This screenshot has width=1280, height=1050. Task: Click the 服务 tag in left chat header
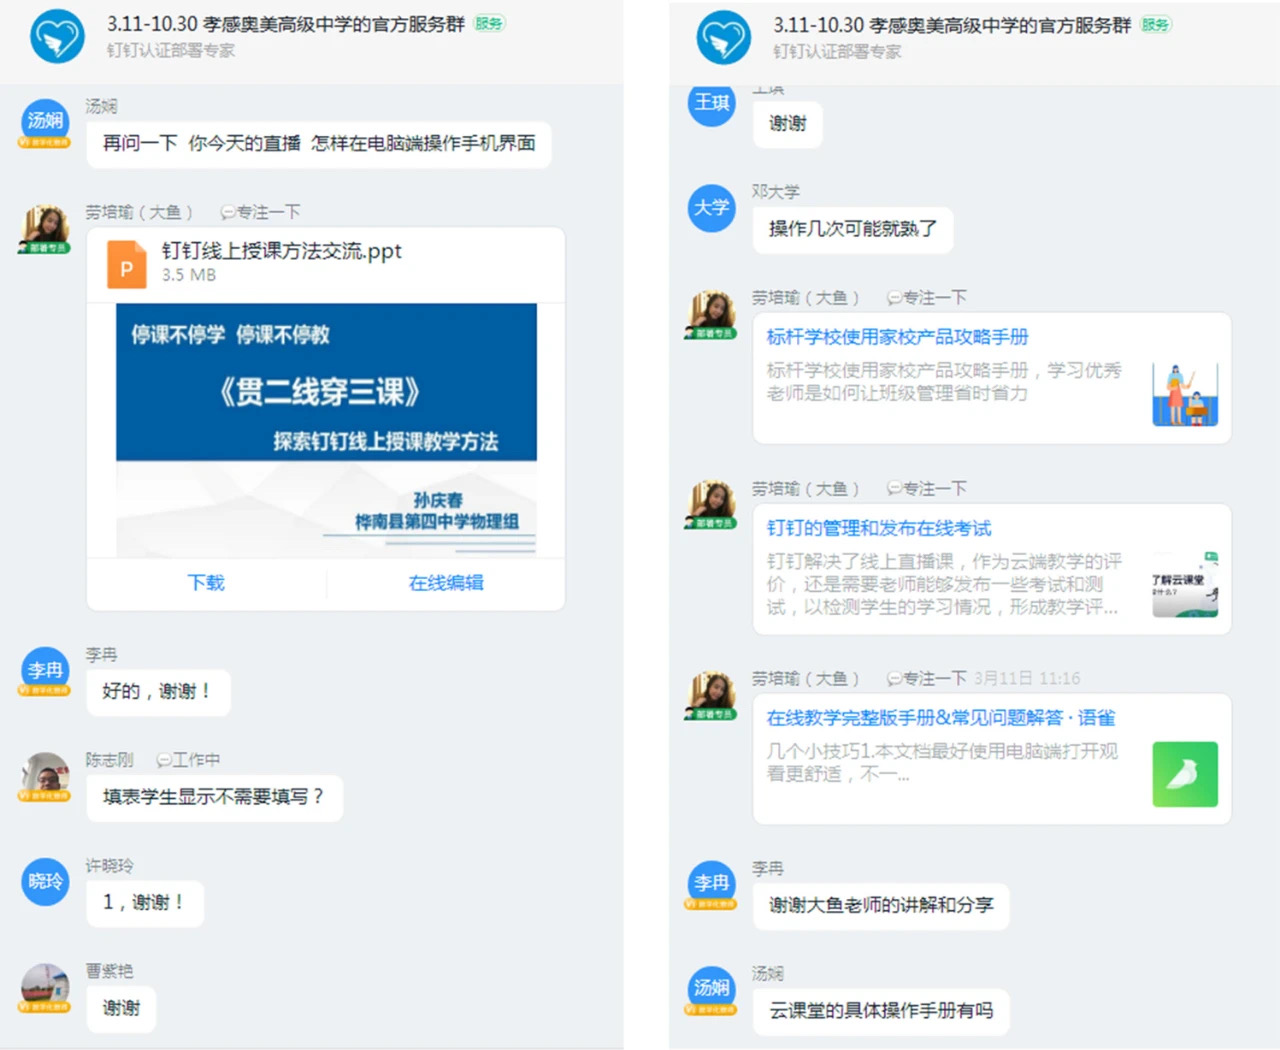489,23
